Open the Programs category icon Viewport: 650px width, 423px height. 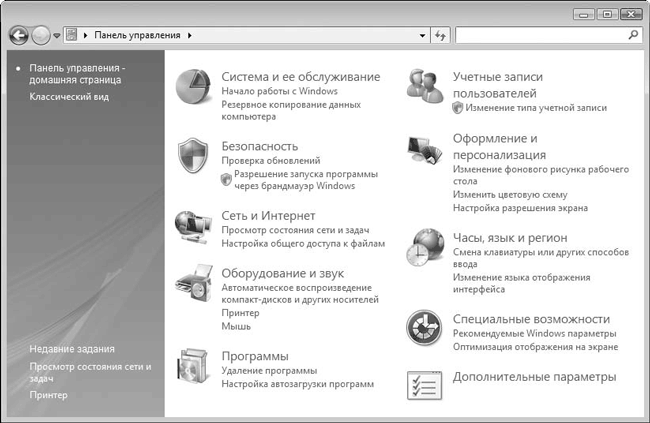[194, 367]
